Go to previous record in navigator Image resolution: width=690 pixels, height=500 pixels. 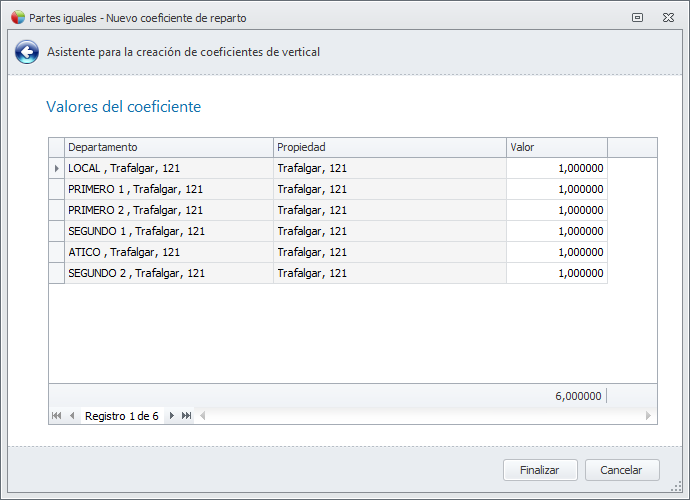[x=72, y=416]
